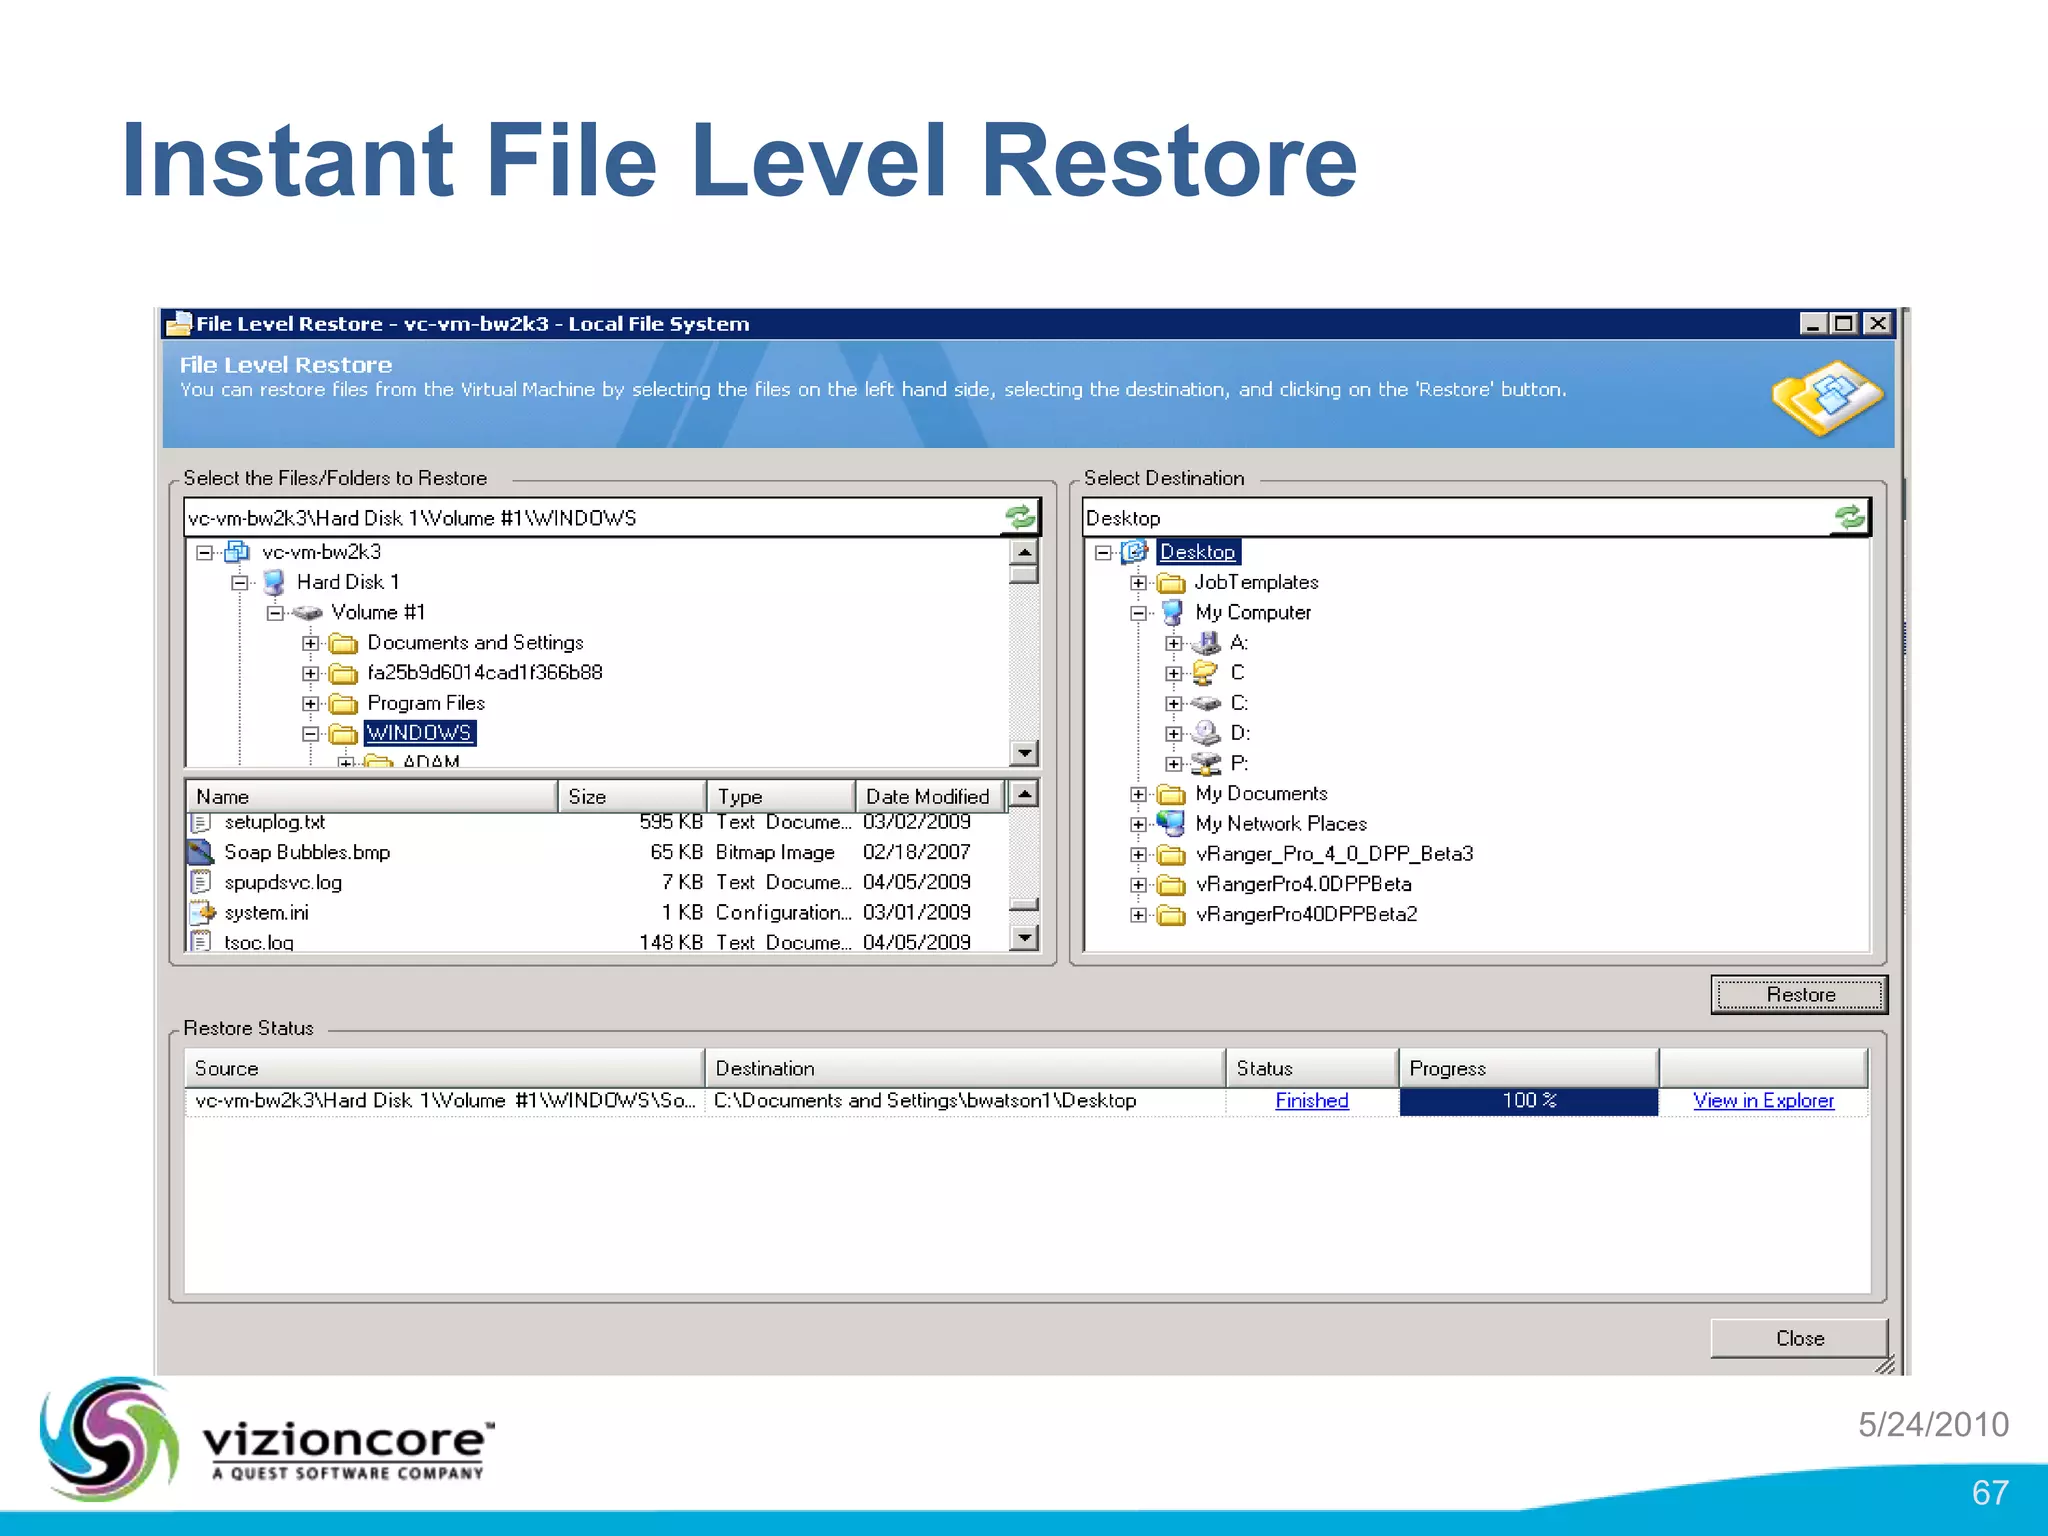
Task: Click the source path input field
Action: [595, 518]
